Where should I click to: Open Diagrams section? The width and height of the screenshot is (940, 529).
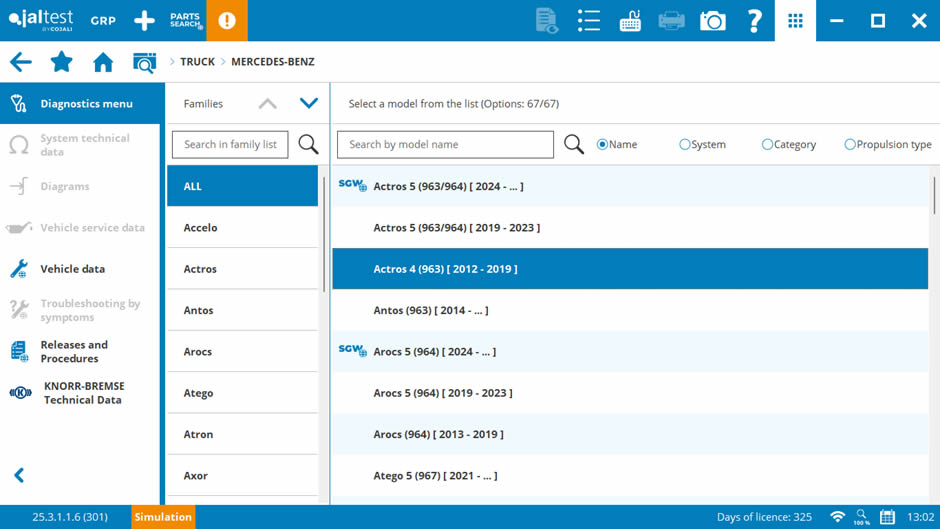pos(80,187)
